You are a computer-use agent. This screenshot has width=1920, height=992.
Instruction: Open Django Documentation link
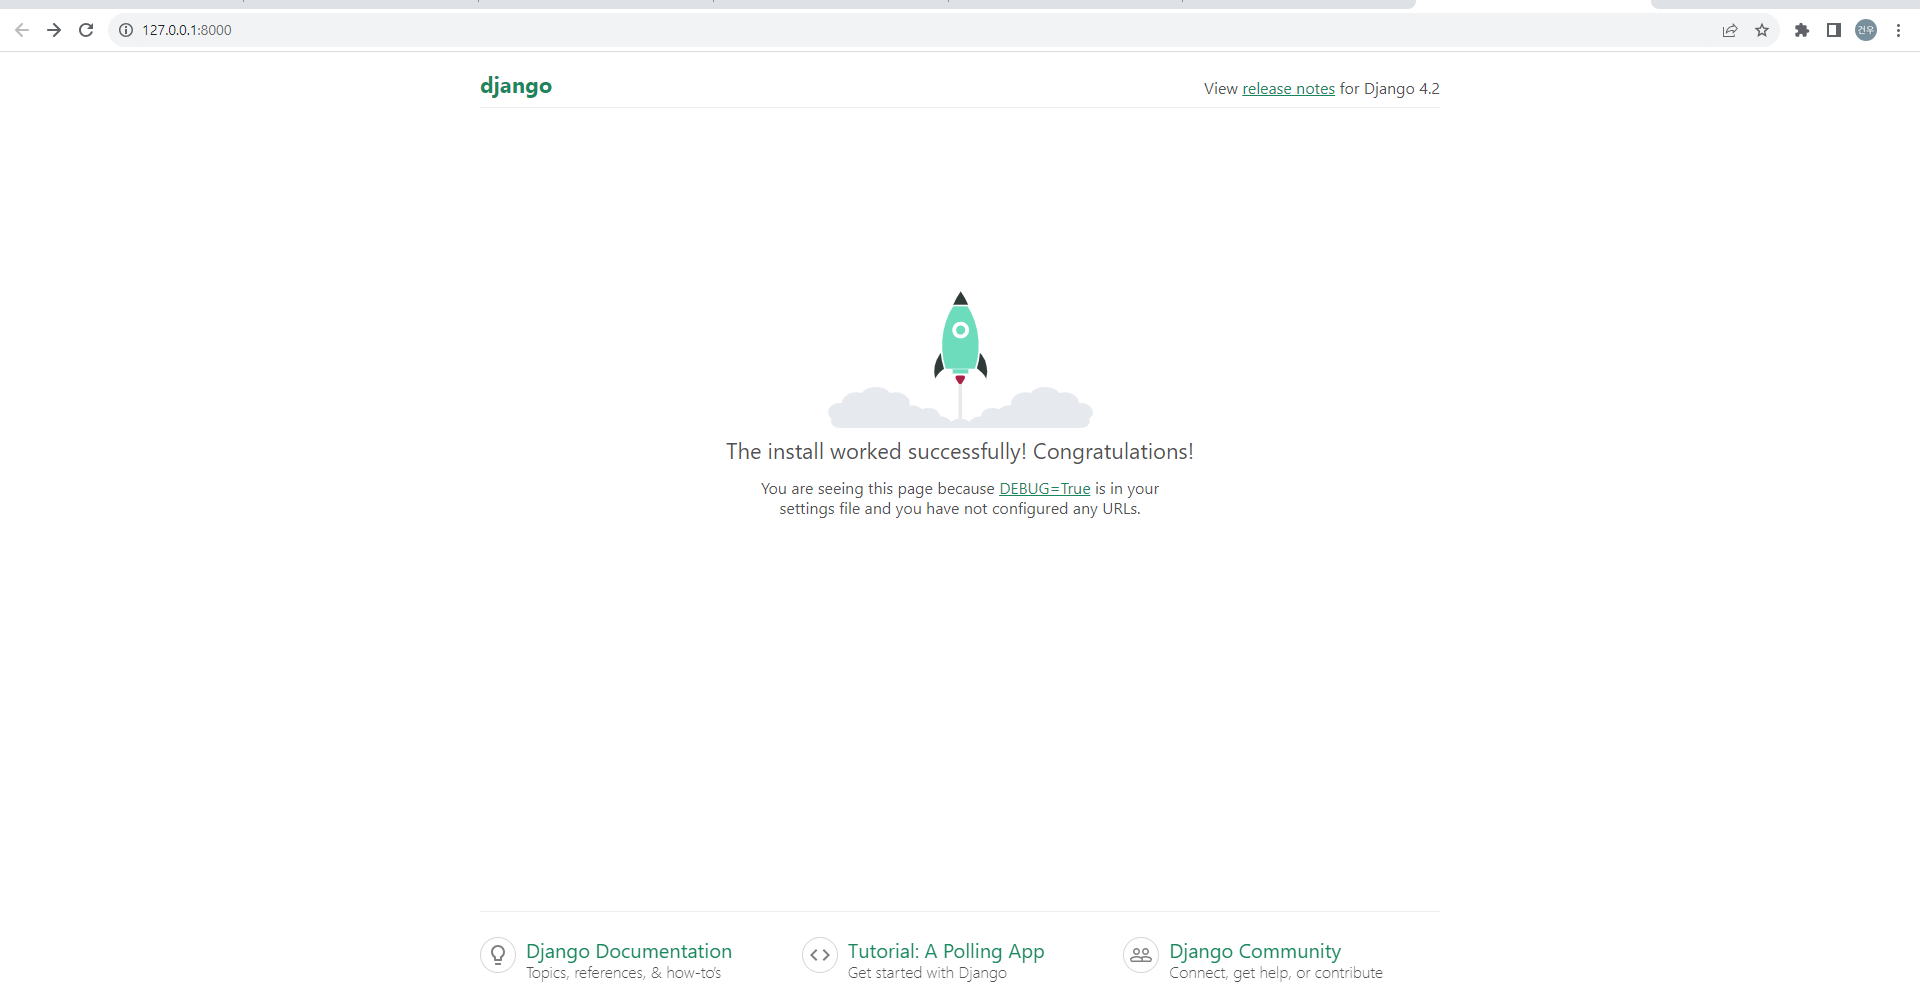[x=629, y=951]
